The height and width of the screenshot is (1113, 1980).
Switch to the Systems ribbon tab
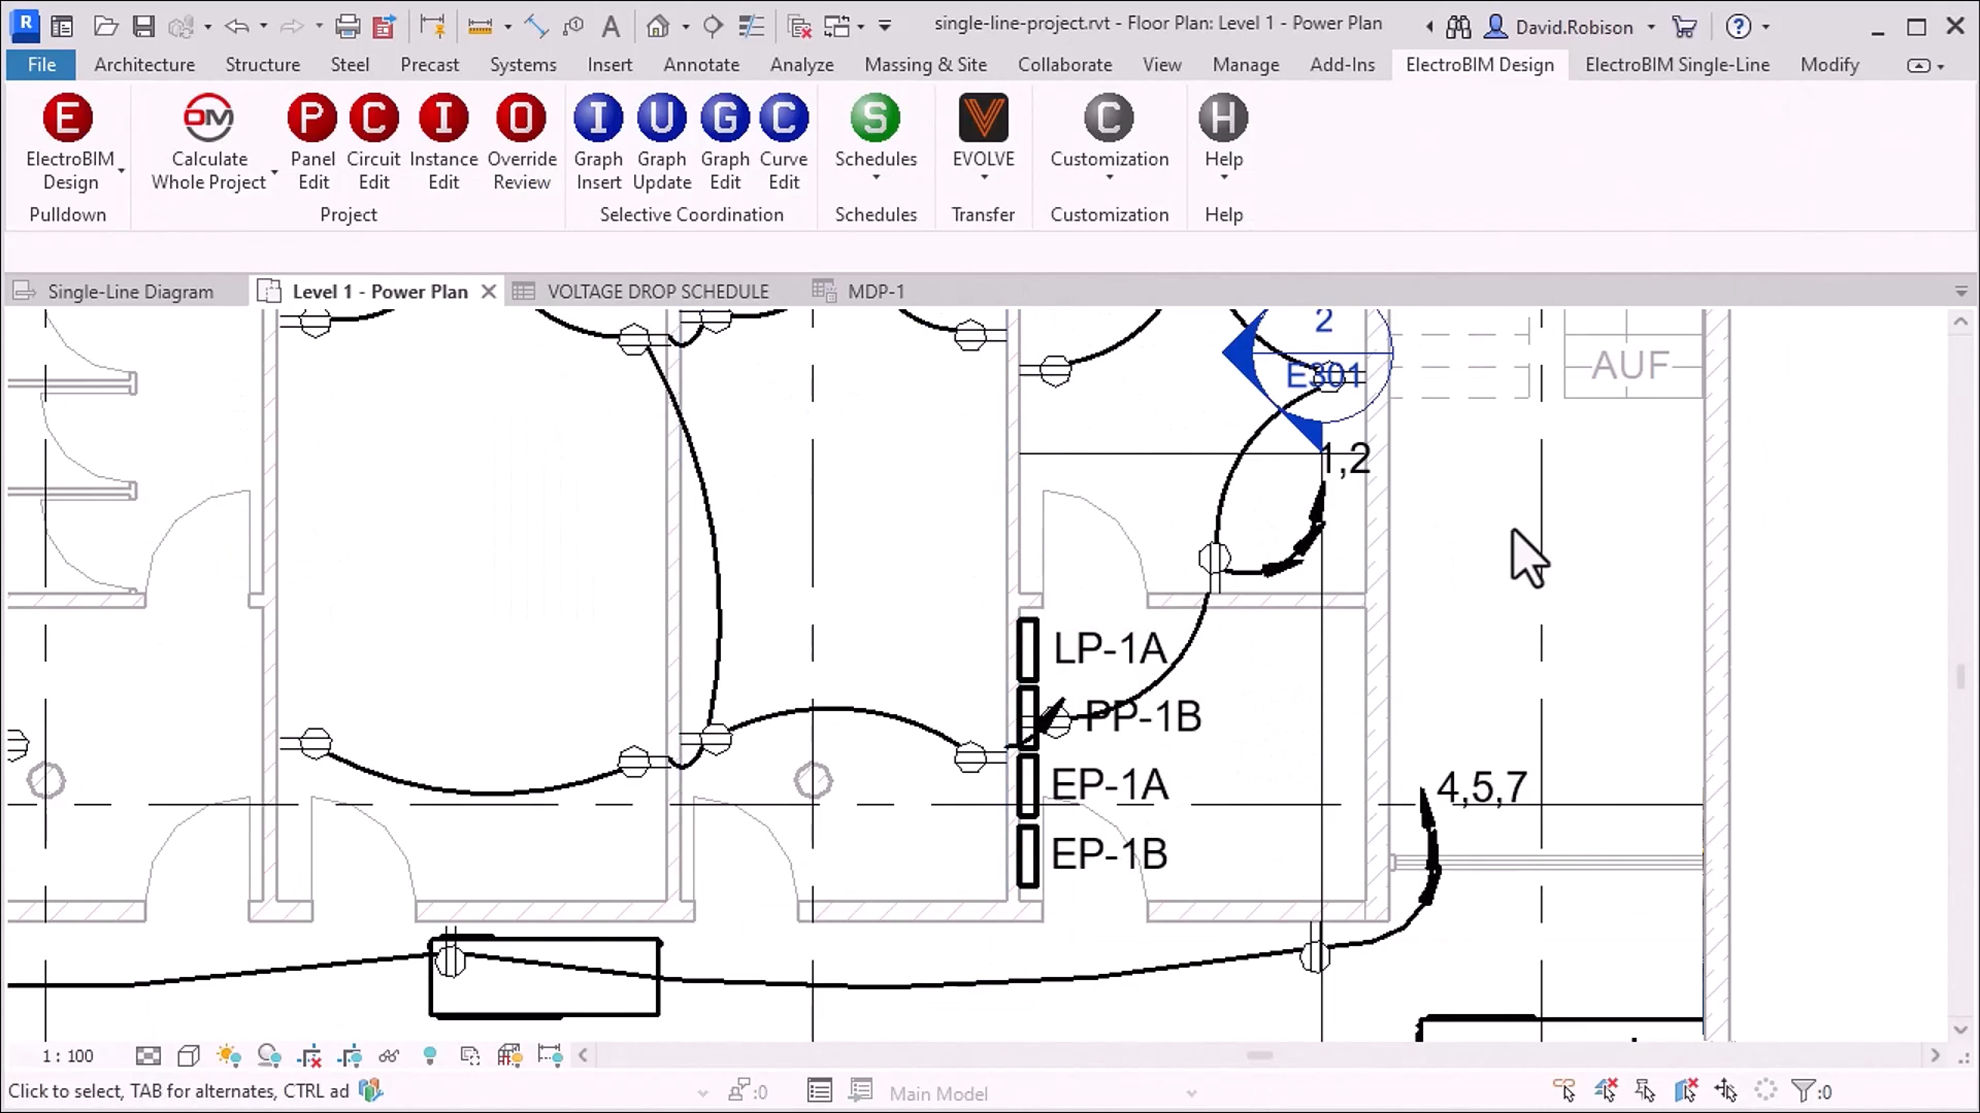(523, 64)
